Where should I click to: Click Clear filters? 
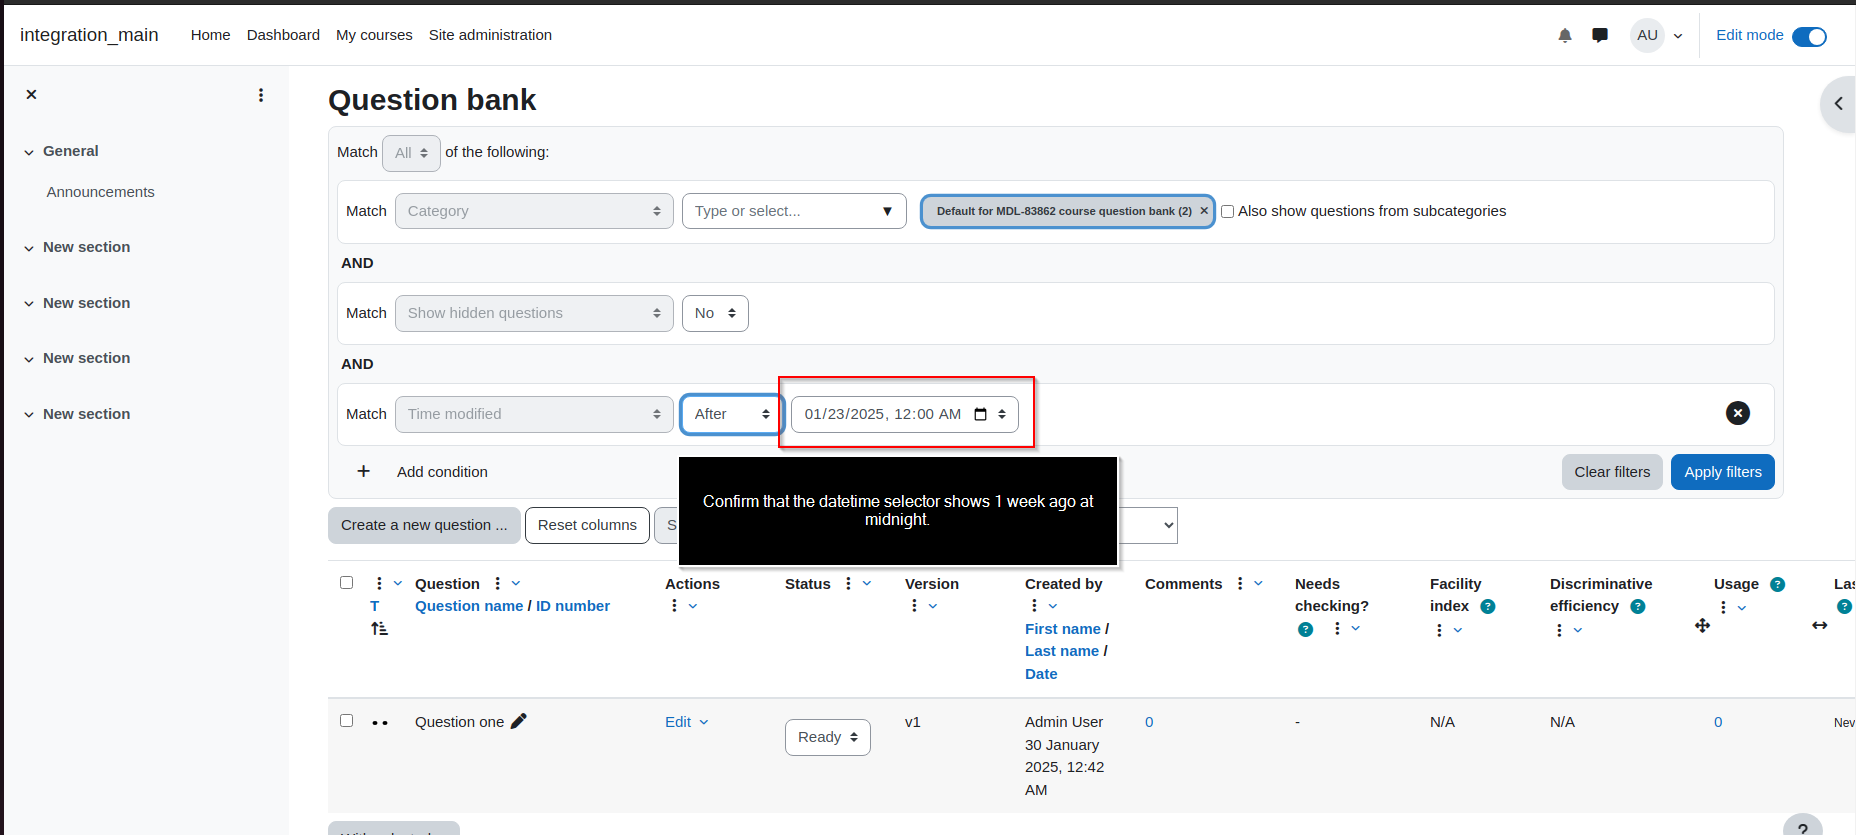[x=1612, y=472]
